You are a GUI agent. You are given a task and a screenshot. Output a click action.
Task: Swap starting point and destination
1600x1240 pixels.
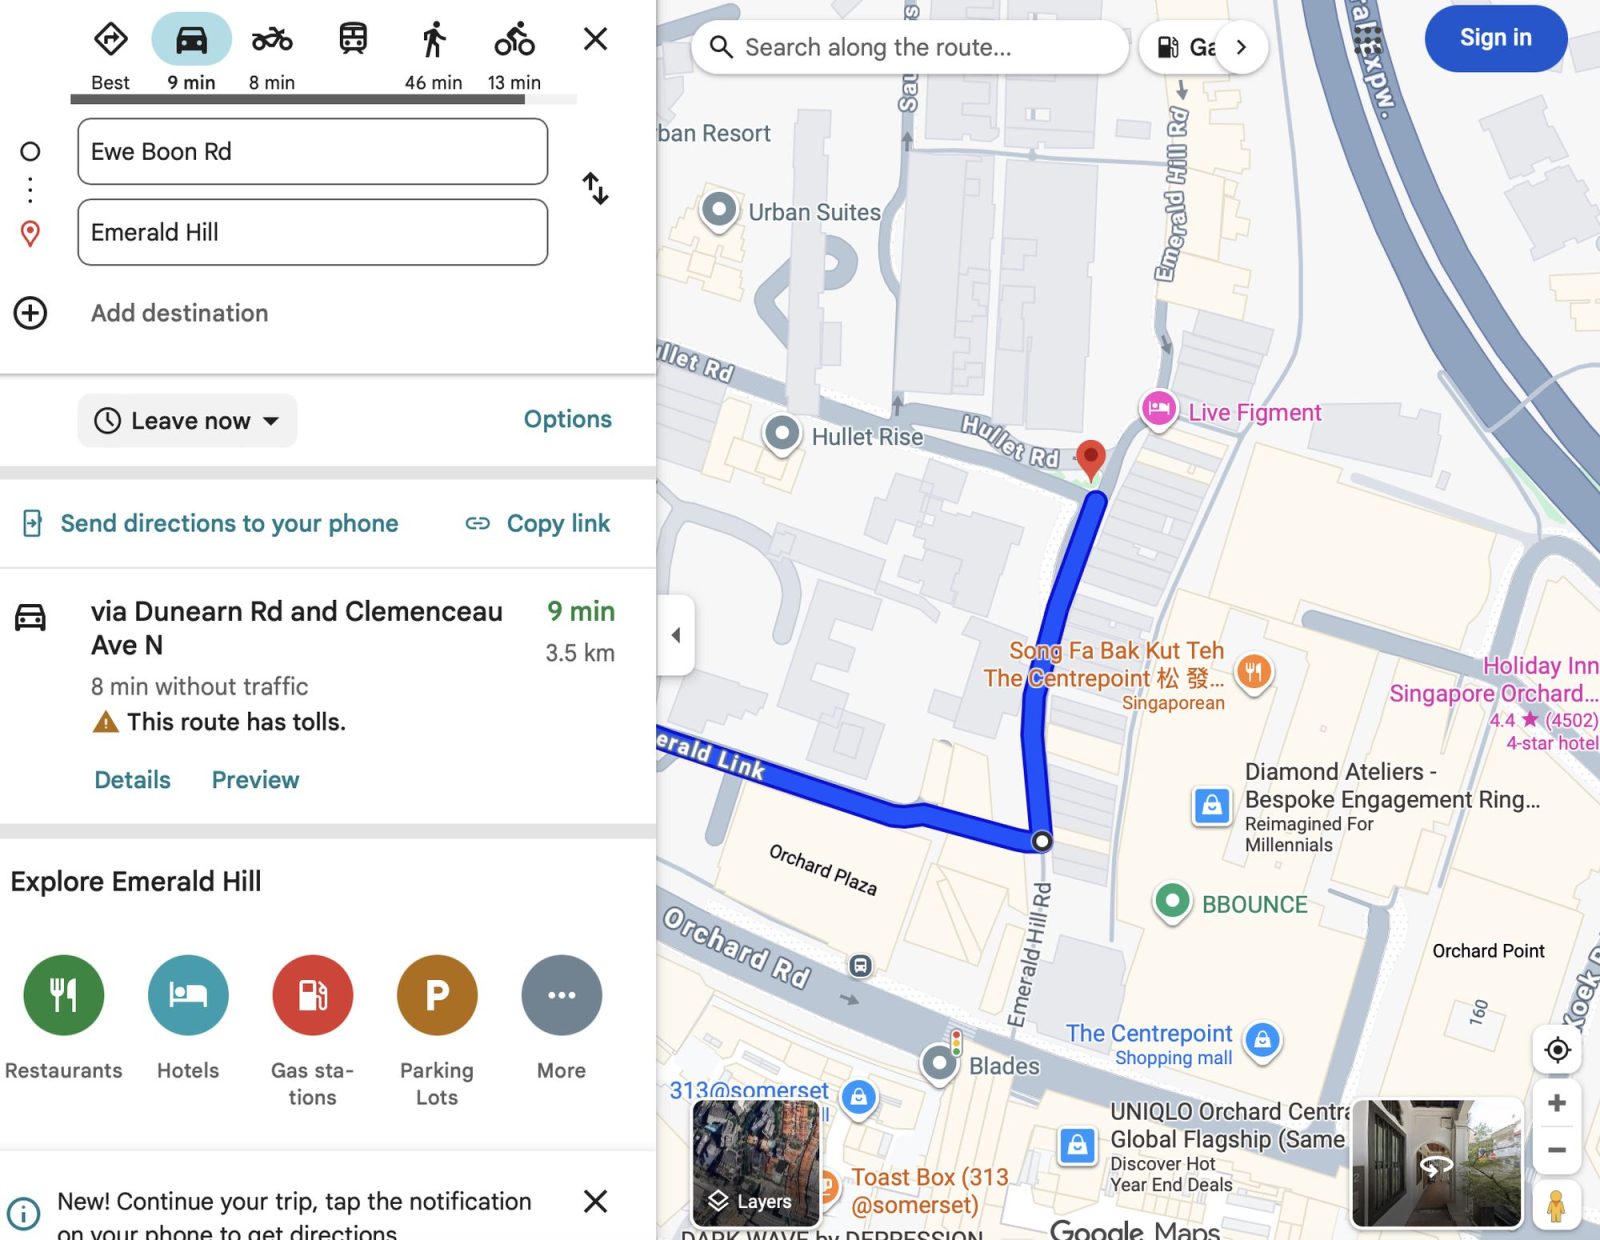596,188
